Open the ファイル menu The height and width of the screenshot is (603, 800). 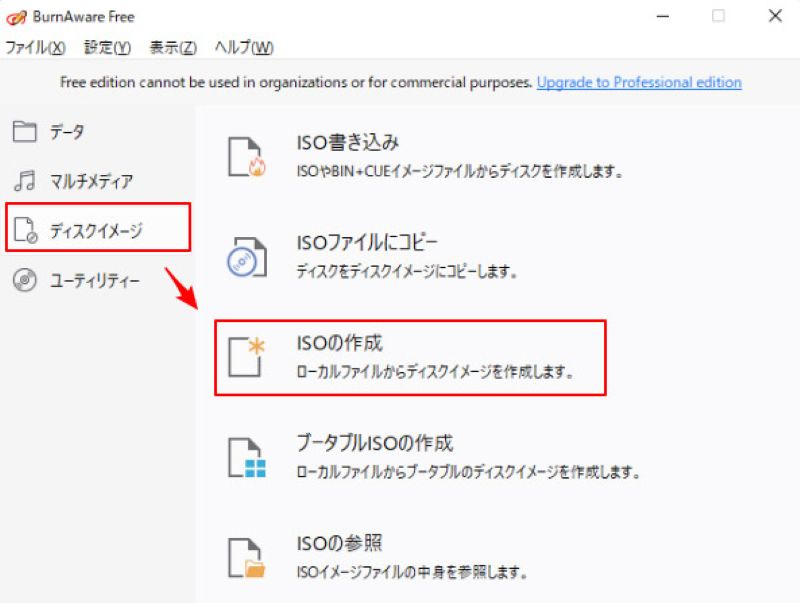coord(34,47)
